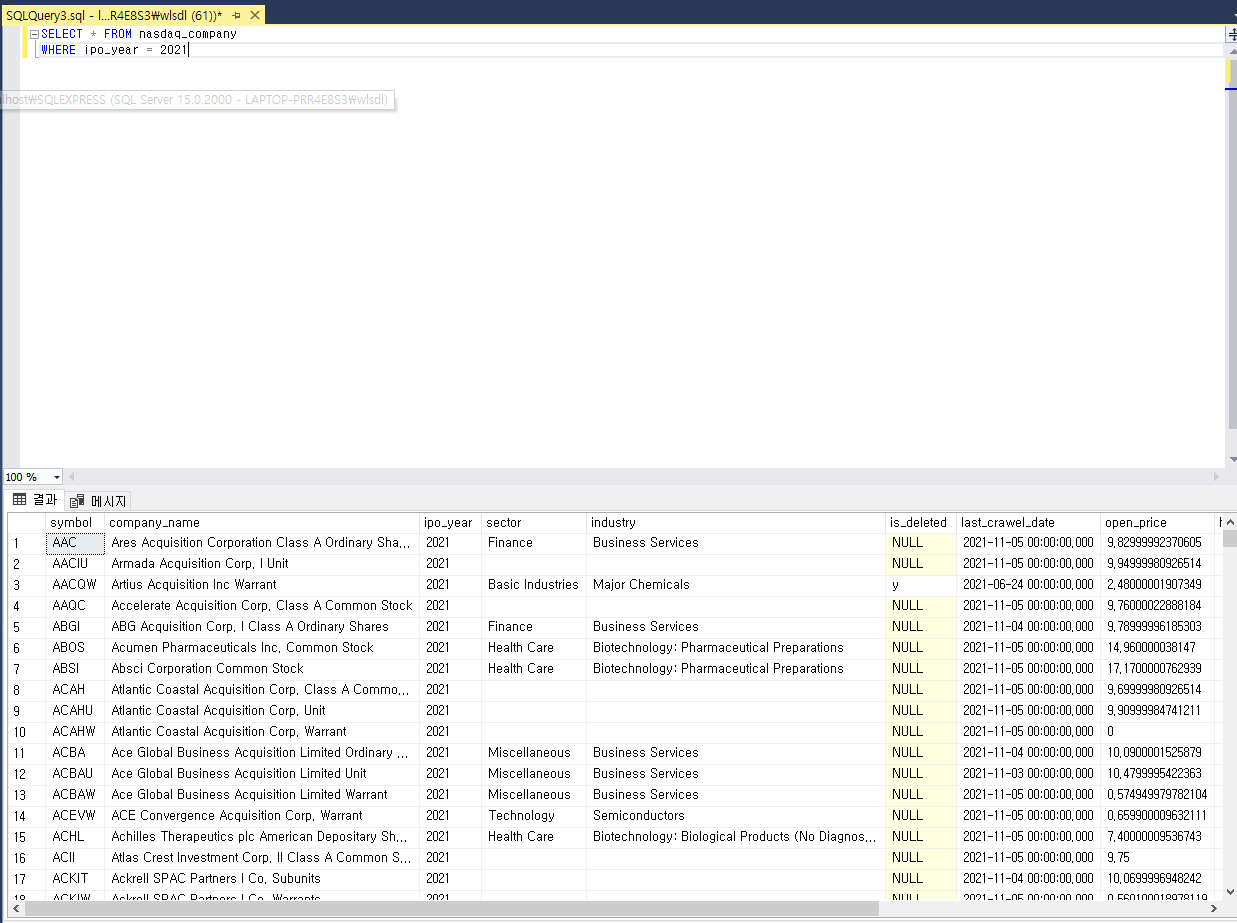
Task: Click the results grid vertical scrollbar thumb
Action: tap(1229, 538)
